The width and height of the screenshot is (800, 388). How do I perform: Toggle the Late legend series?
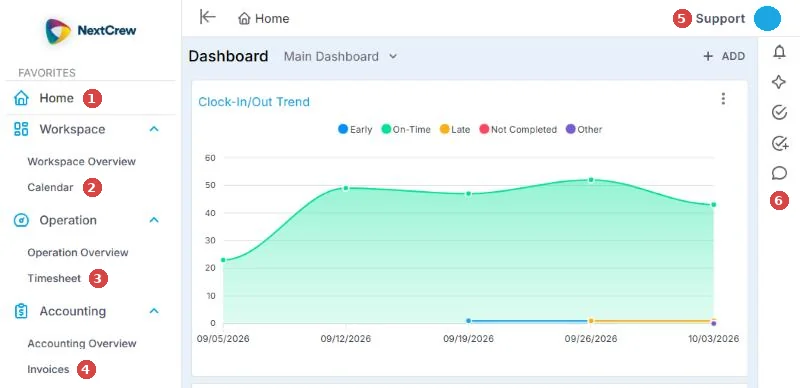pos(455,129)
